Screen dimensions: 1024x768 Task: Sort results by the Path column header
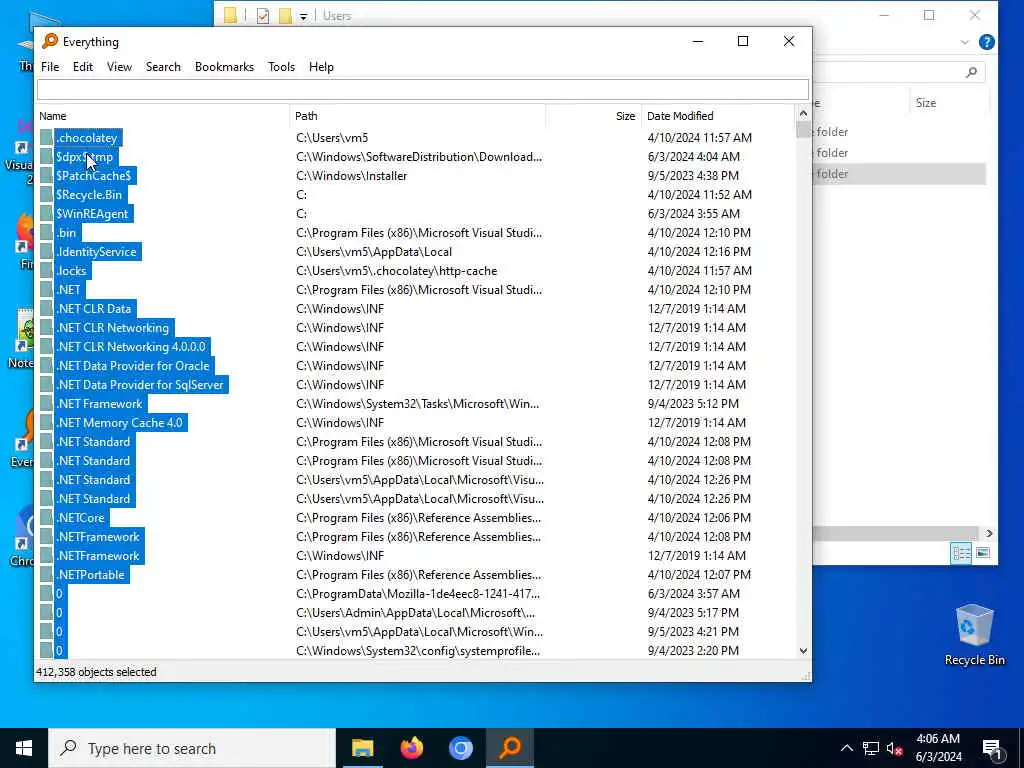click(x=417, y=116)
